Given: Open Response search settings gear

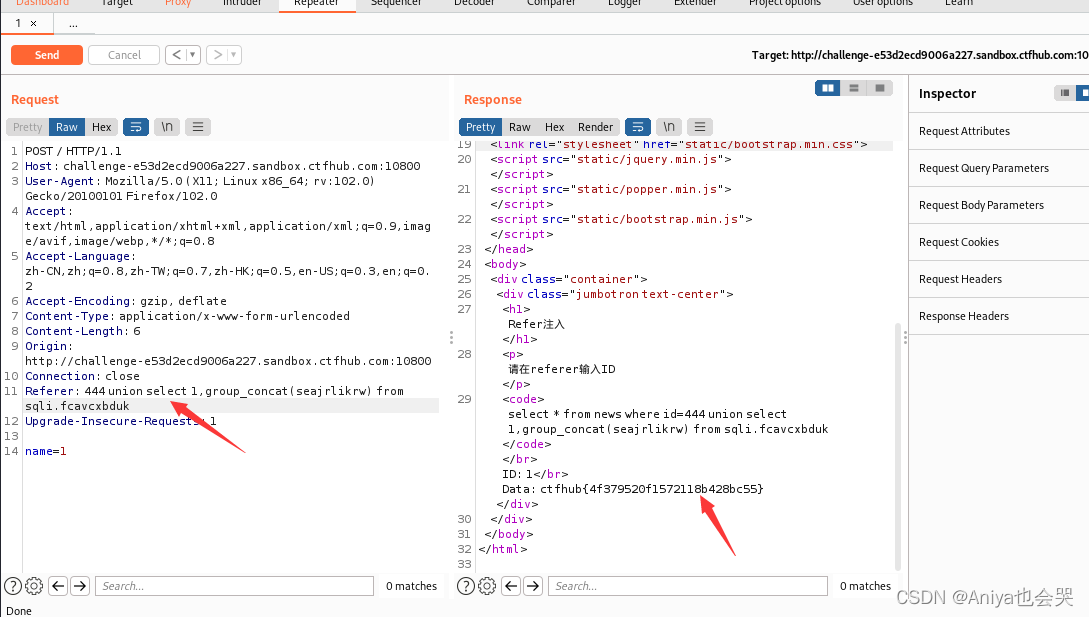Looking at the screenshot, I should 488,586.
